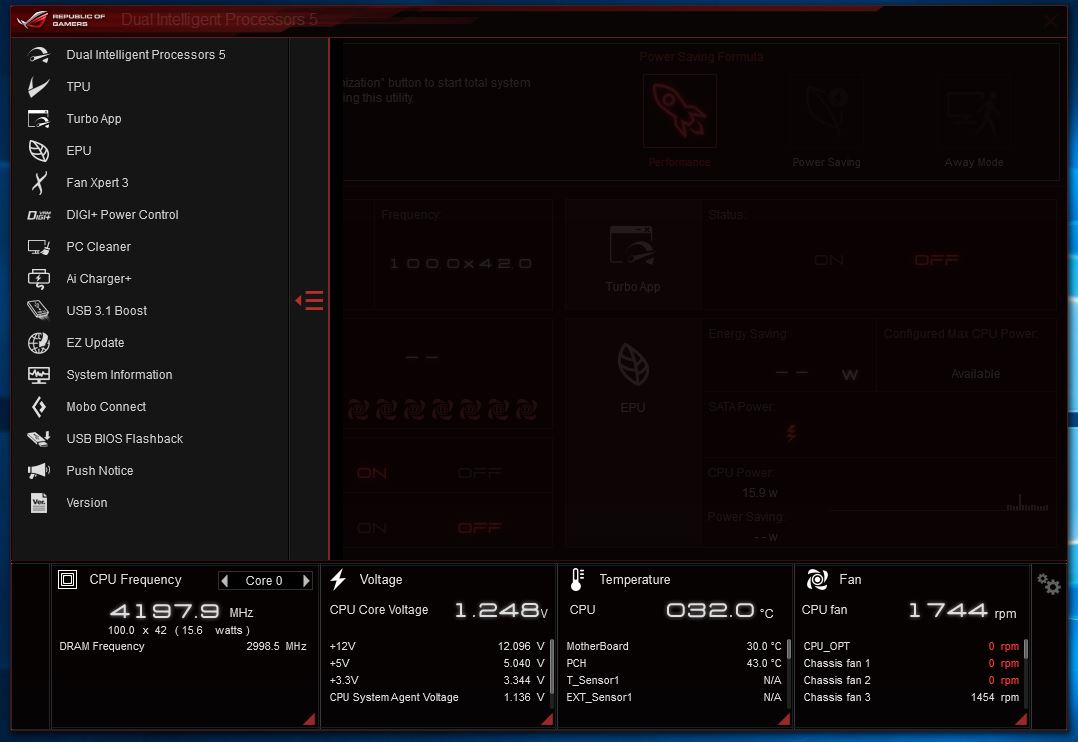
Task: Open the System Information menu entry
Action: coord(119,375)
